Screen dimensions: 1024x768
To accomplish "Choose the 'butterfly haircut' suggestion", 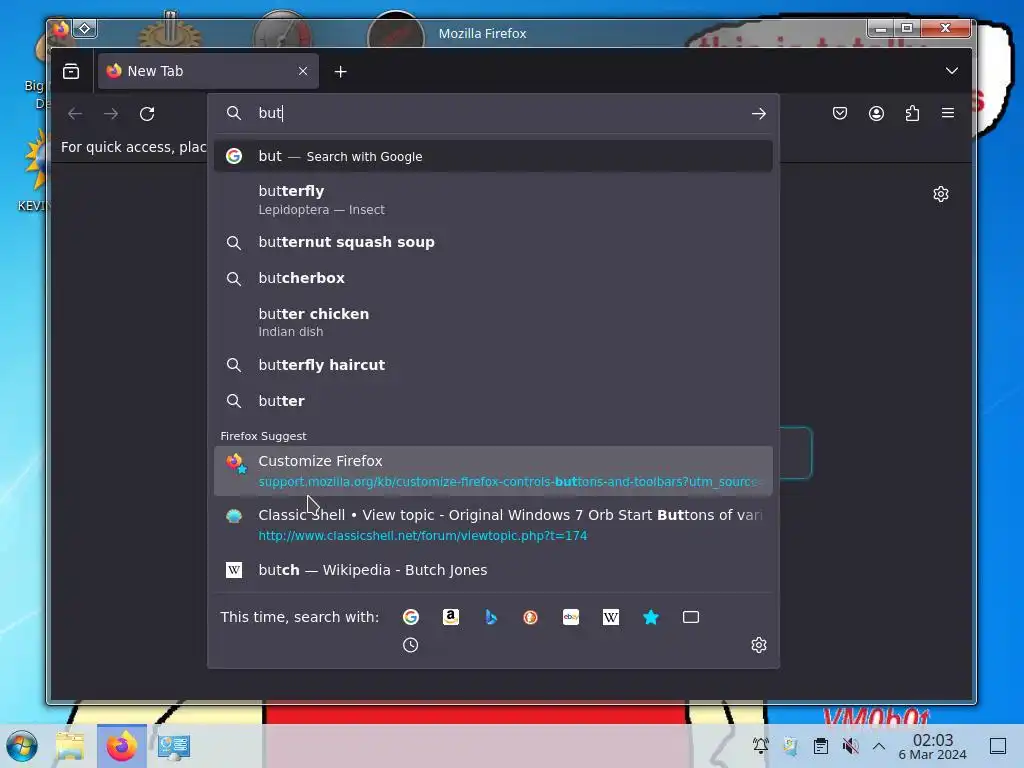I will [x=493, y=365].
